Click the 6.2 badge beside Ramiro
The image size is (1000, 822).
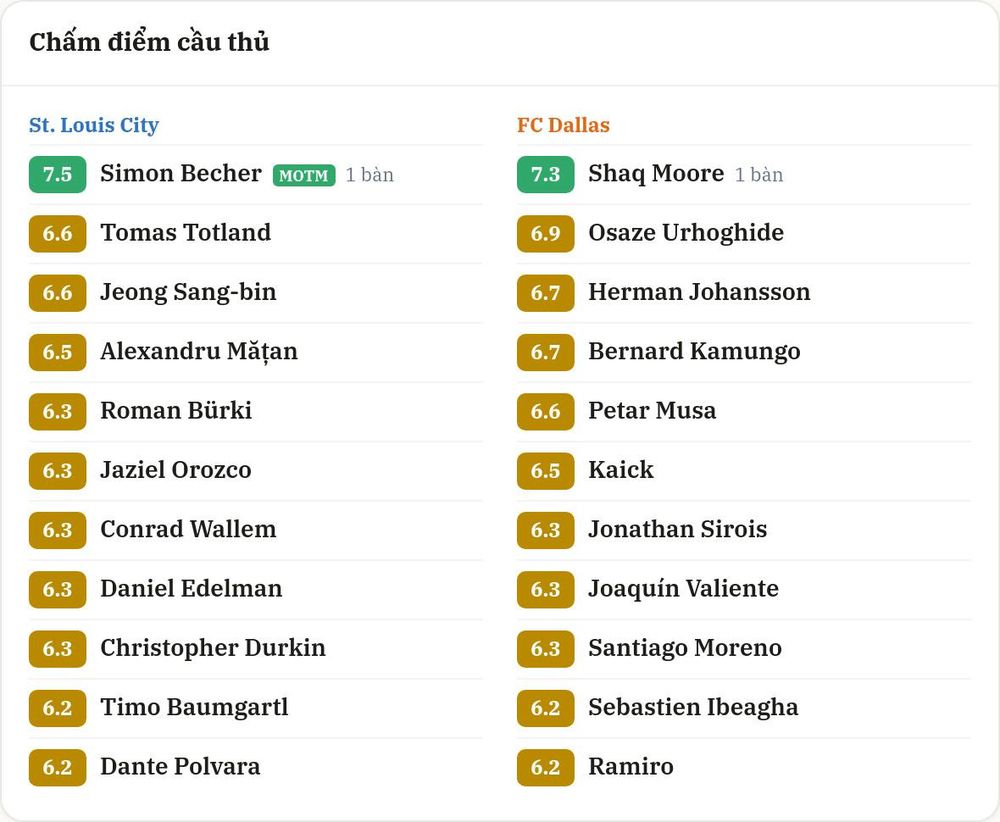click(545, 767)
